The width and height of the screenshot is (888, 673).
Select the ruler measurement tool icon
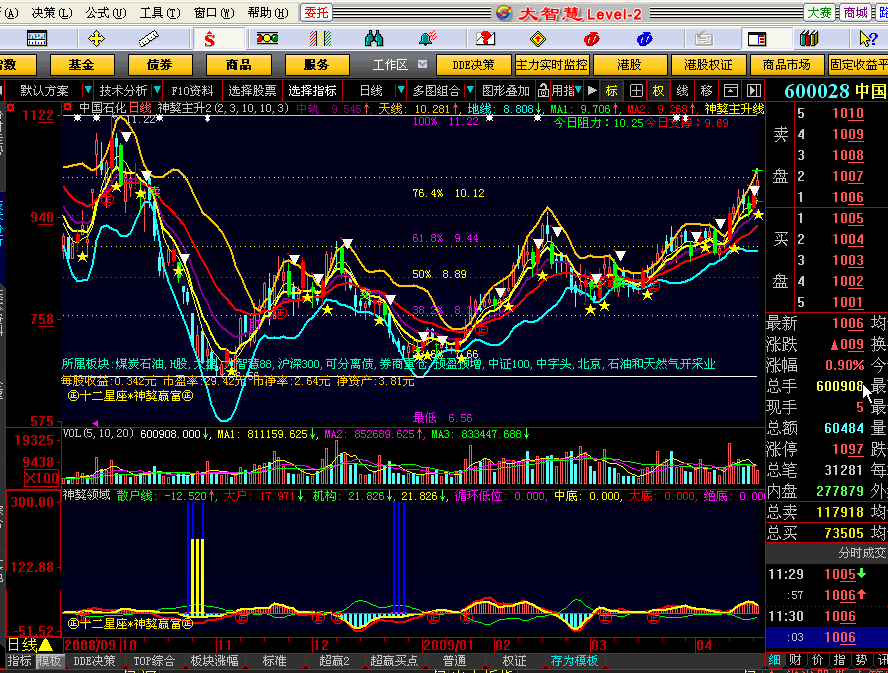pos(148,39)
